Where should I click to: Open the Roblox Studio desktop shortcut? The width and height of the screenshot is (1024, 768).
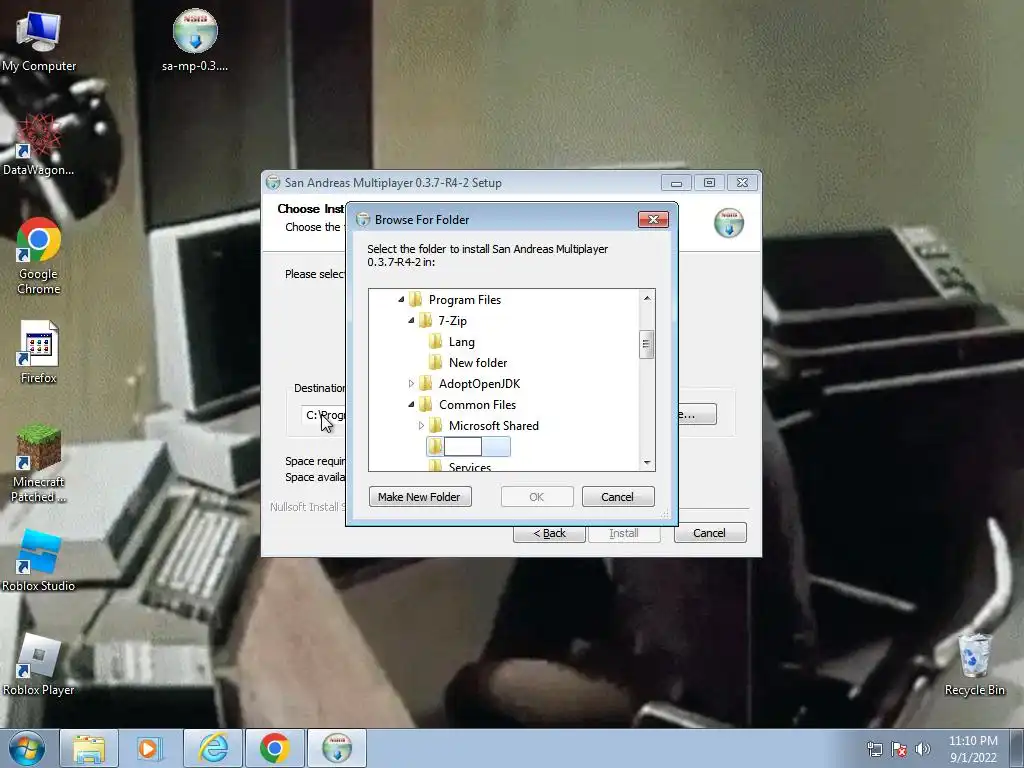click(x=39, y=560)
